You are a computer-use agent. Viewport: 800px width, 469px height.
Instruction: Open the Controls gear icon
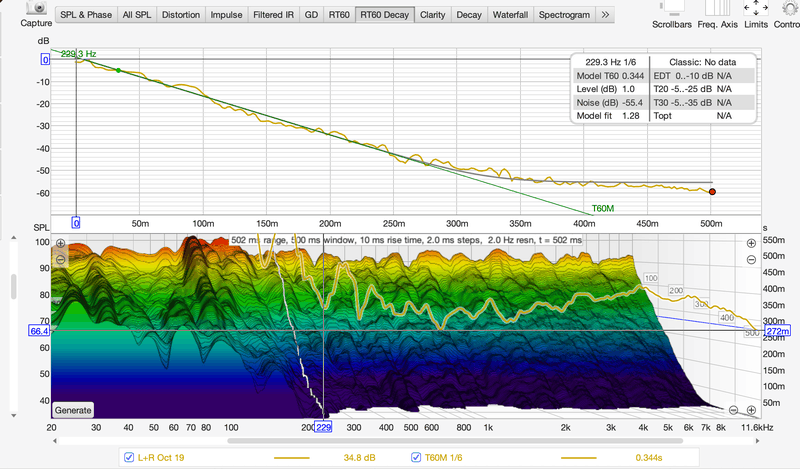coord(790,8)
